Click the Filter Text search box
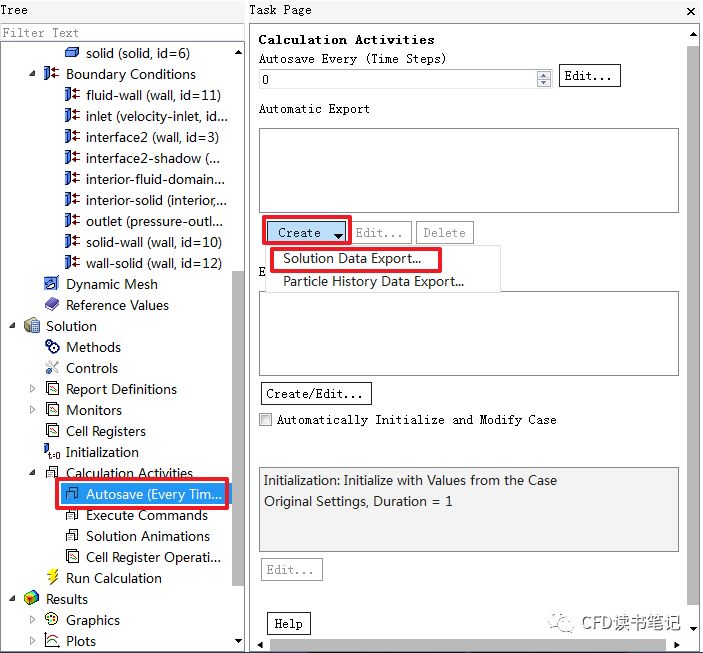 click(122, 33)
